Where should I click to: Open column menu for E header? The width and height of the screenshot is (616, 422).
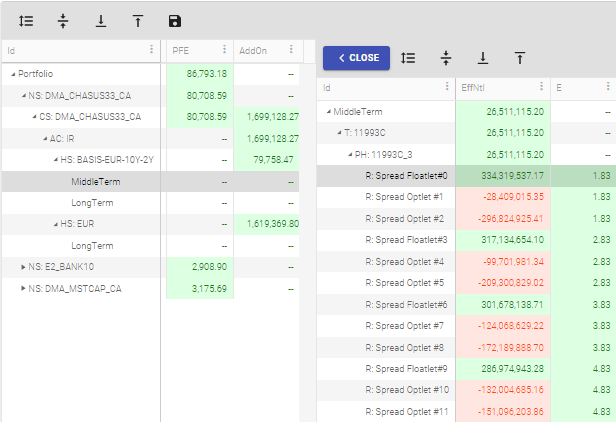(x=608, y=86)
